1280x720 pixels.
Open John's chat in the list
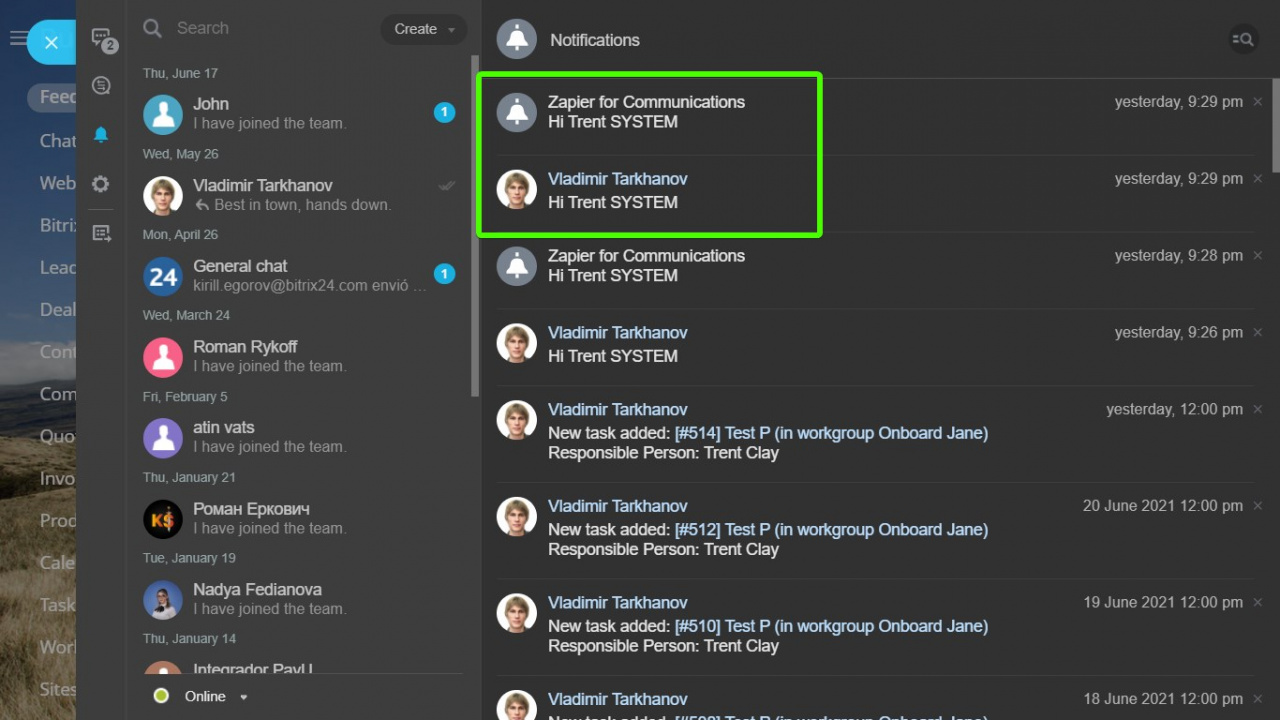tap(299, 113)
